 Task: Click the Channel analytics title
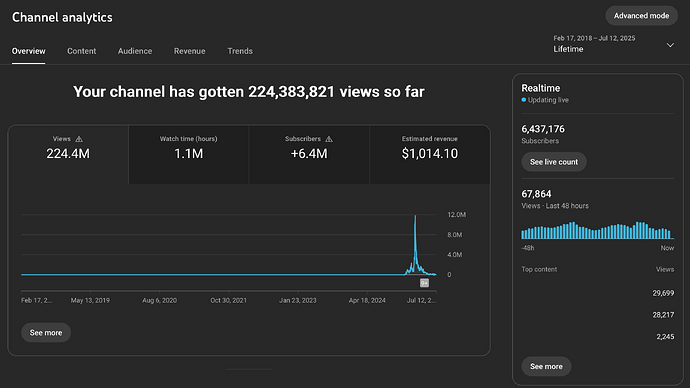coord(62,17)
